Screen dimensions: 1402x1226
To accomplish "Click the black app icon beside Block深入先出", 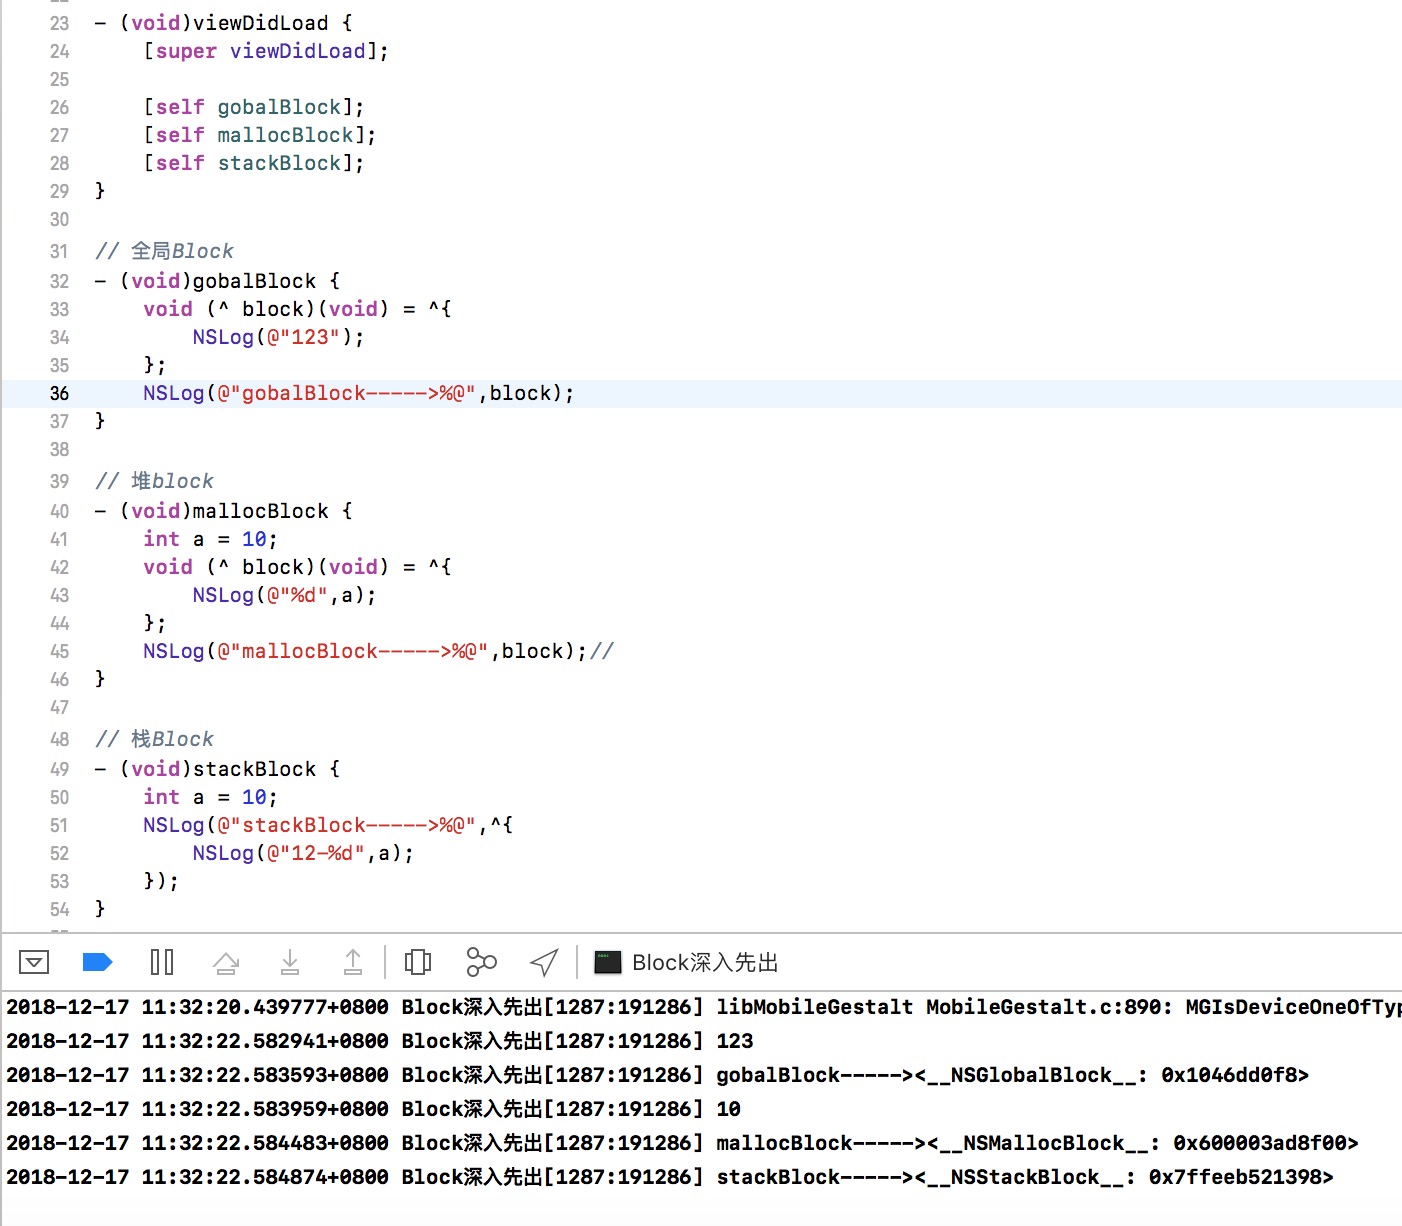I will pos(608,962).
